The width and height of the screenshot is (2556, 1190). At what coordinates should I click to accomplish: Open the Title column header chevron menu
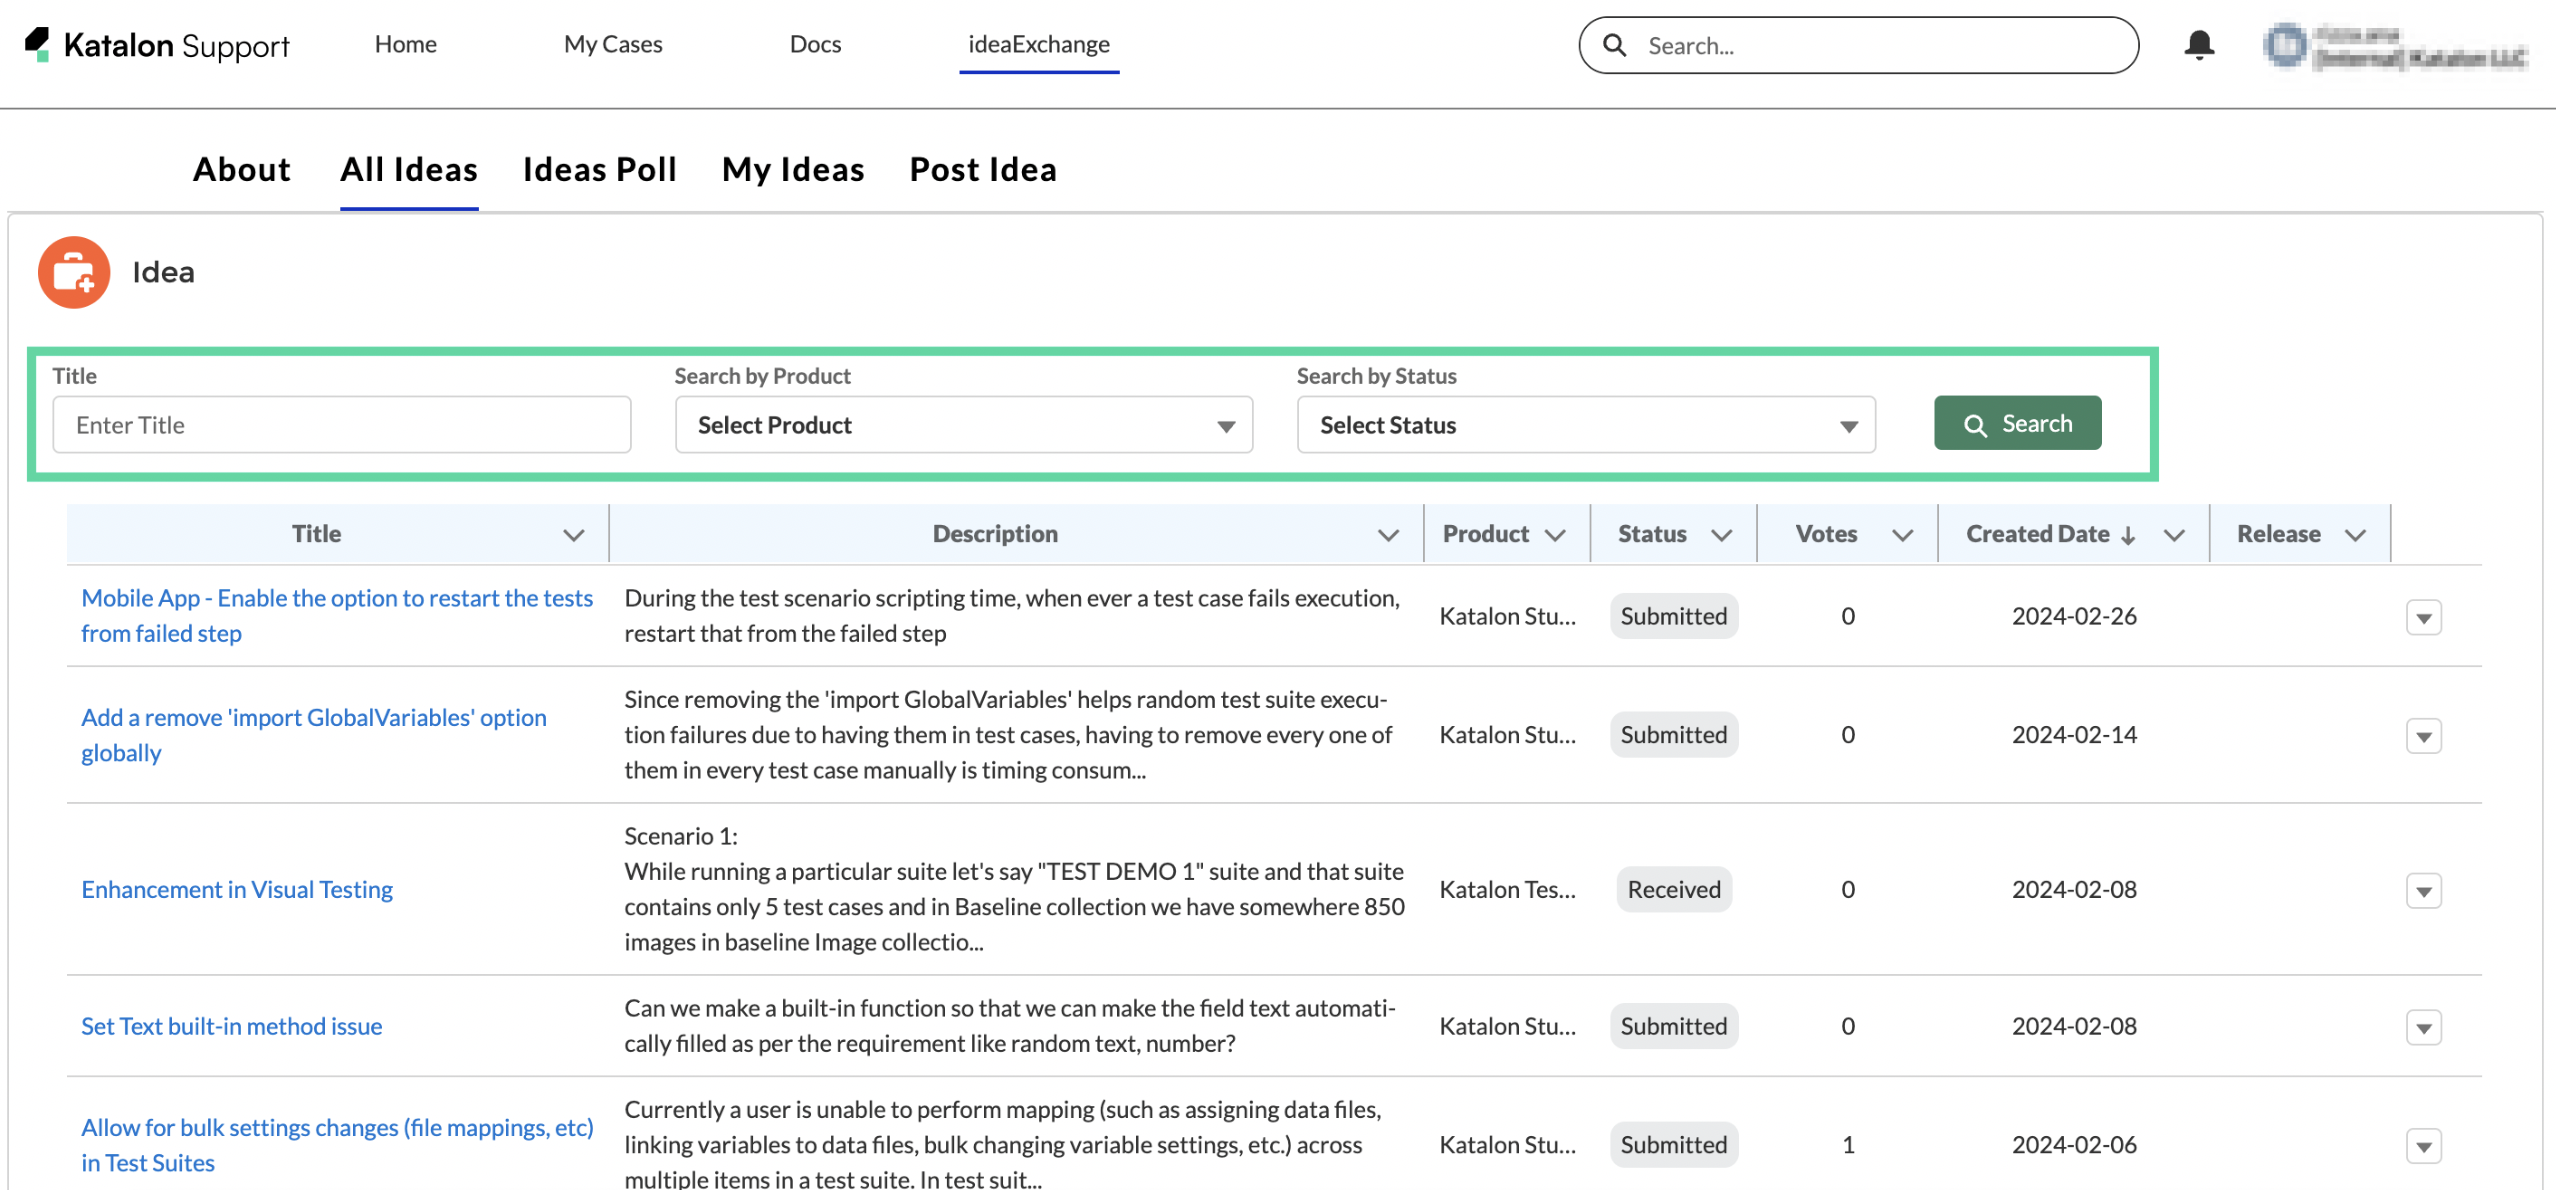click(573, 535)
